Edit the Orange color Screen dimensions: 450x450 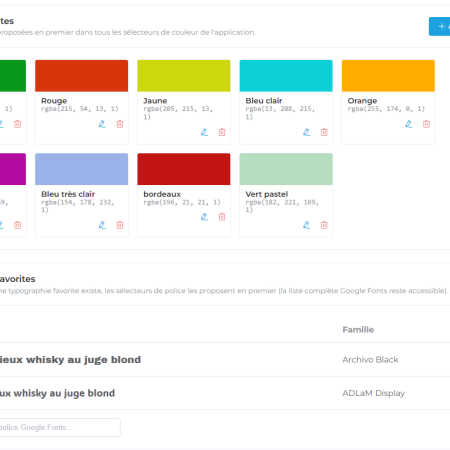point(409,124)
